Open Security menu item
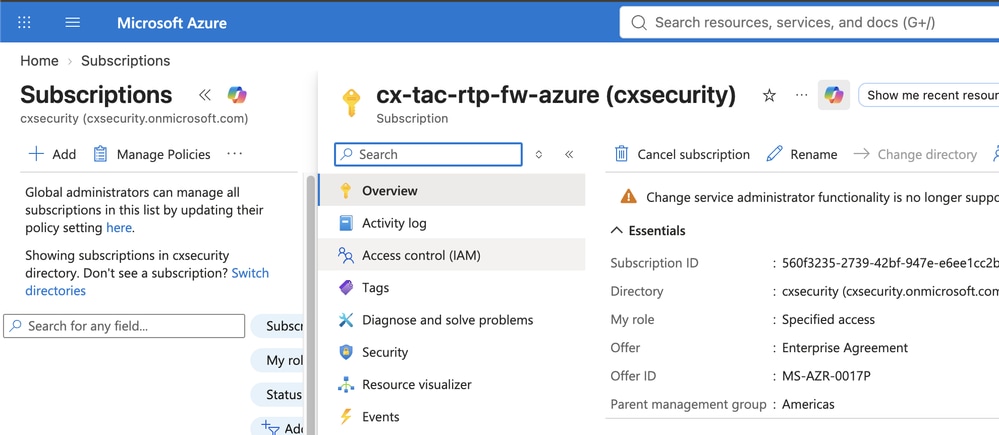Screen dimensions: 999x435 click(452, 352)
